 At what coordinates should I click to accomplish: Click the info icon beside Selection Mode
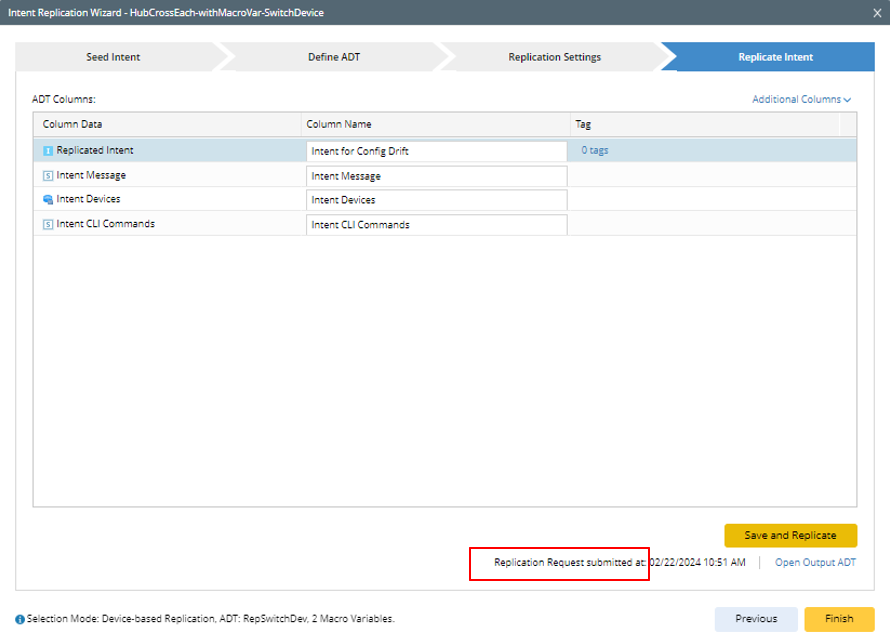[20, 619]
